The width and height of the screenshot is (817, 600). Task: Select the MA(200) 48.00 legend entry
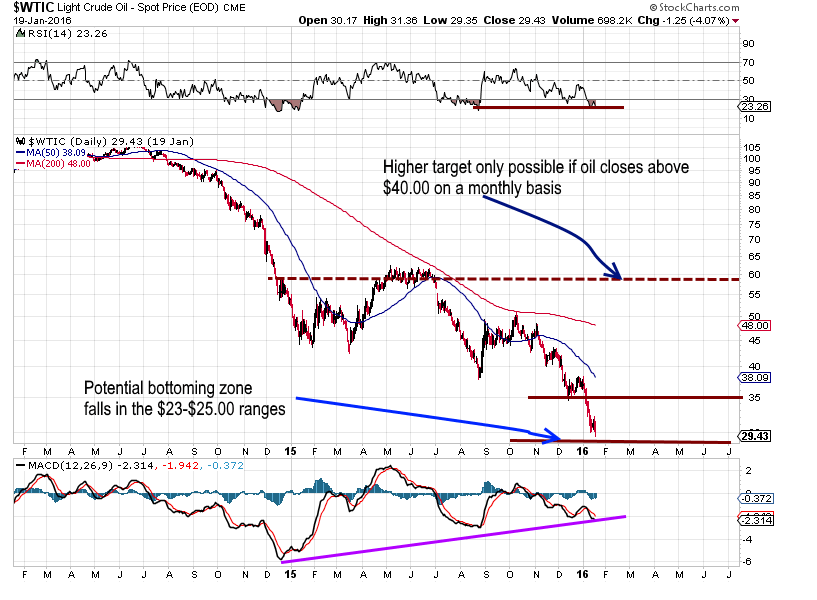(53, 164)
